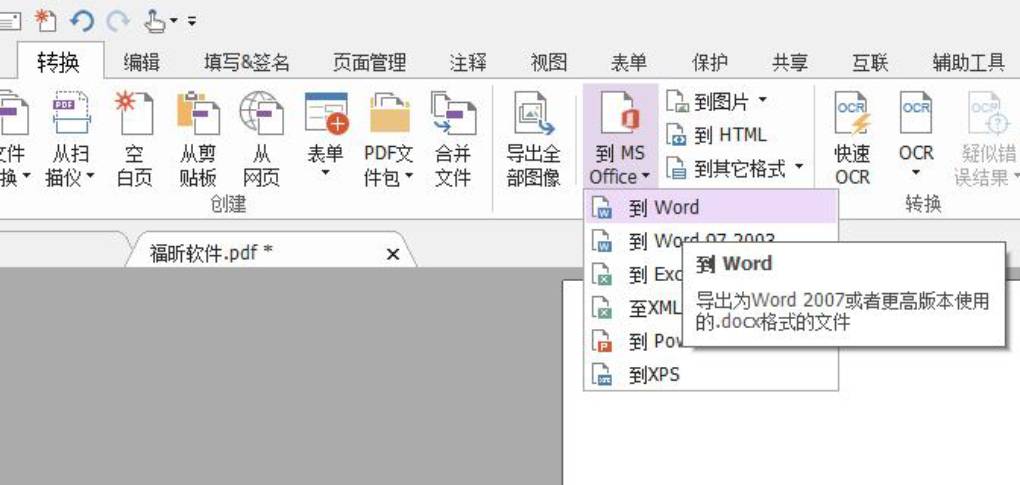Close the 福昕软件.pdf document tab

pyautogui.click(x=393, y=254)
